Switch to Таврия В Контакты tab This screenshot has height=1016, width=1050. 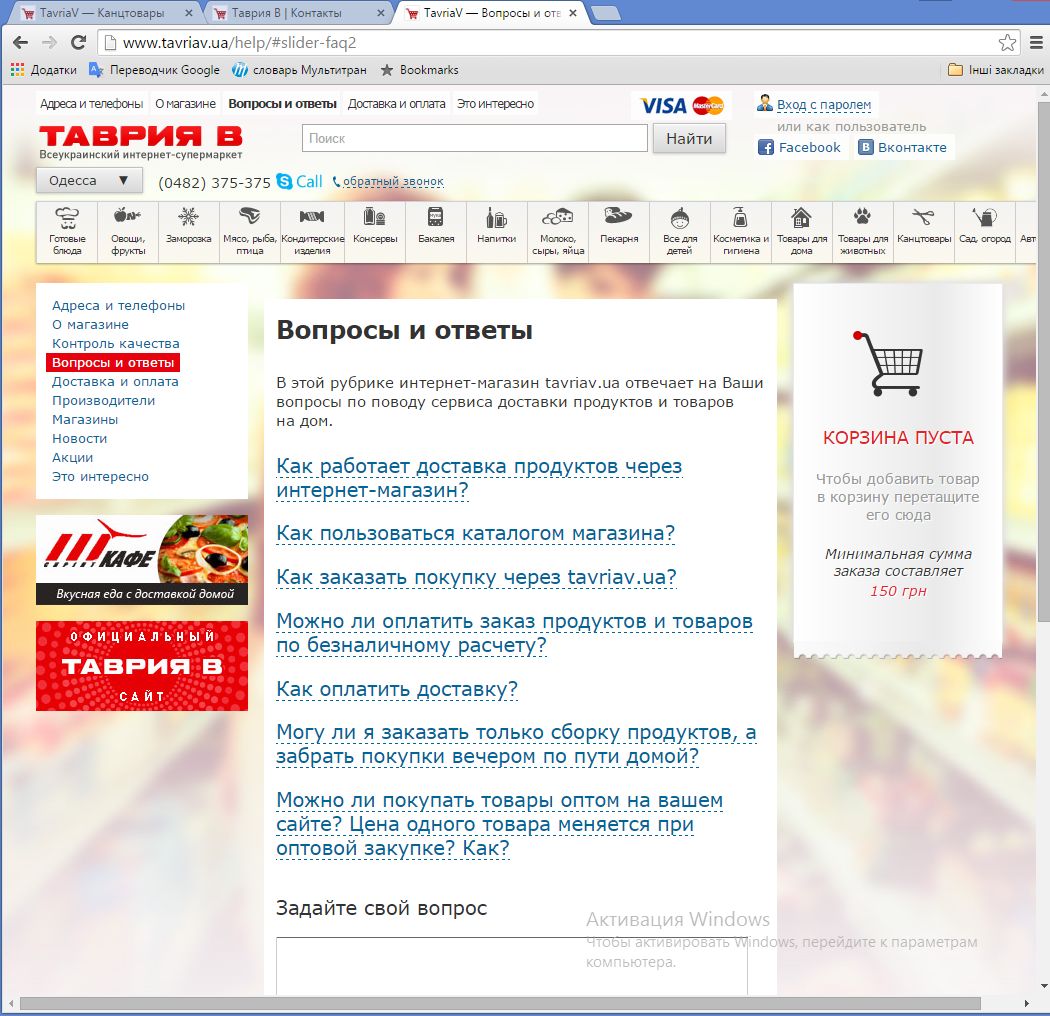tap(299, 13)
